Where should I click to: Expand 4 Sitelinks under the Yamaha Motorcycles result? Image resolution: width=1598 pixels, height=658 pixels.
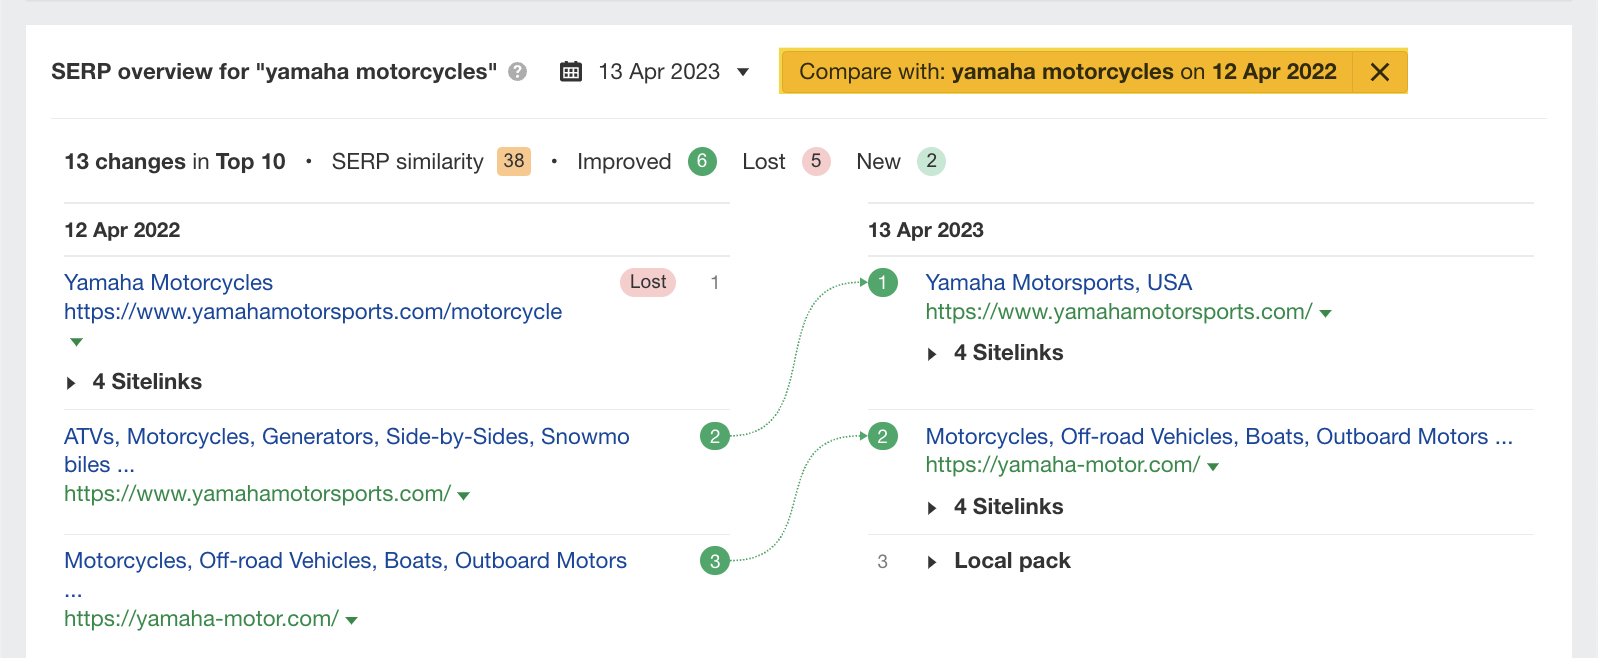click(x=147, y=381)
